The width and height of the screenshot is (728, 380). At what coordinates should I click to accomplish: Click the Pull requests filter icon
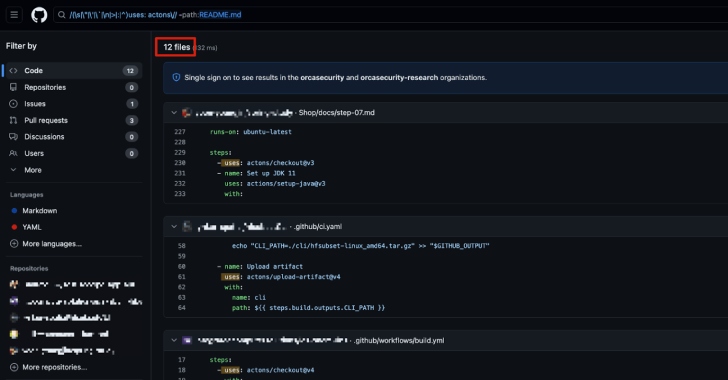[x=13, y=120]
